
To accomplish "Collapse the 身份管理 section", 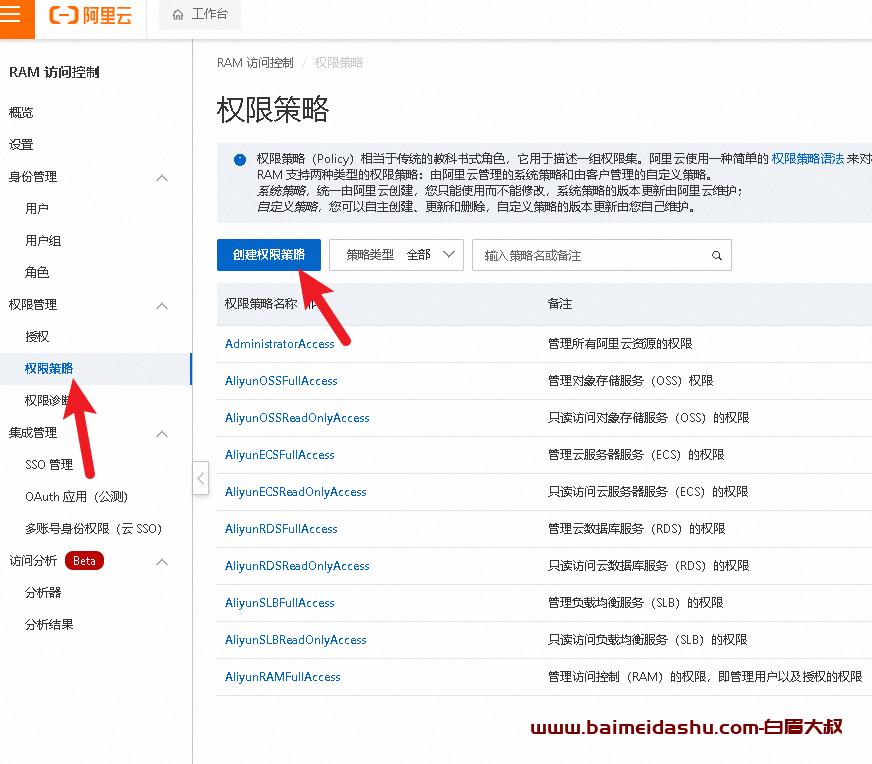I will 162,177.
